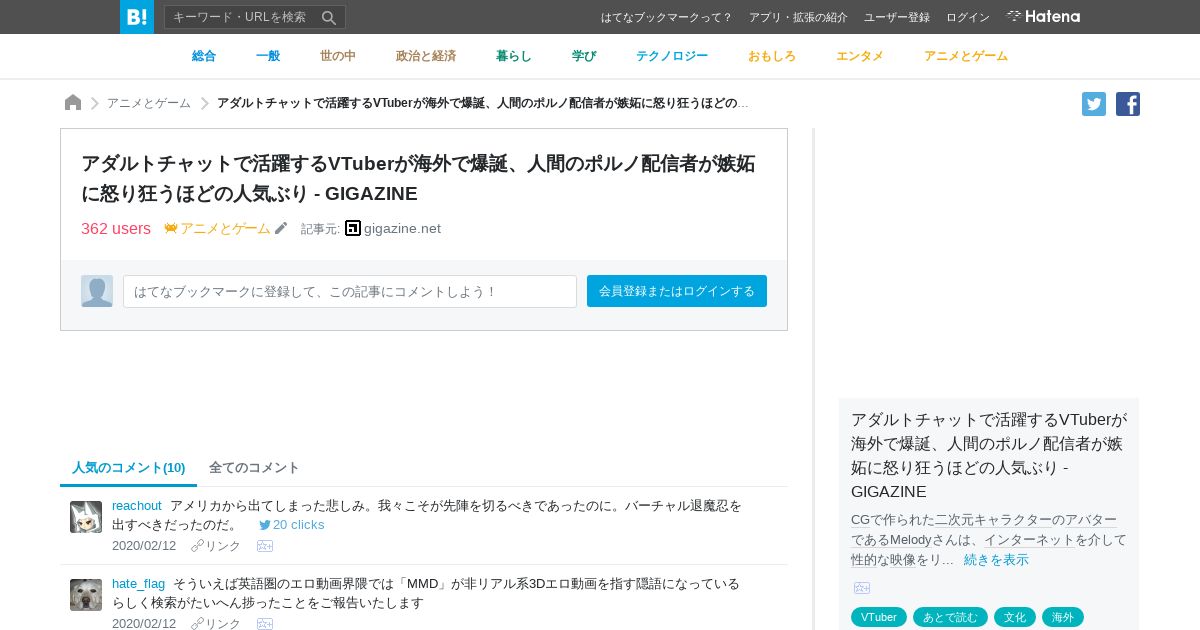This screenshot has height=630, width=1200.
Task: Click リンク permalink on hate_flag's comment
Action: coord(216,624)
